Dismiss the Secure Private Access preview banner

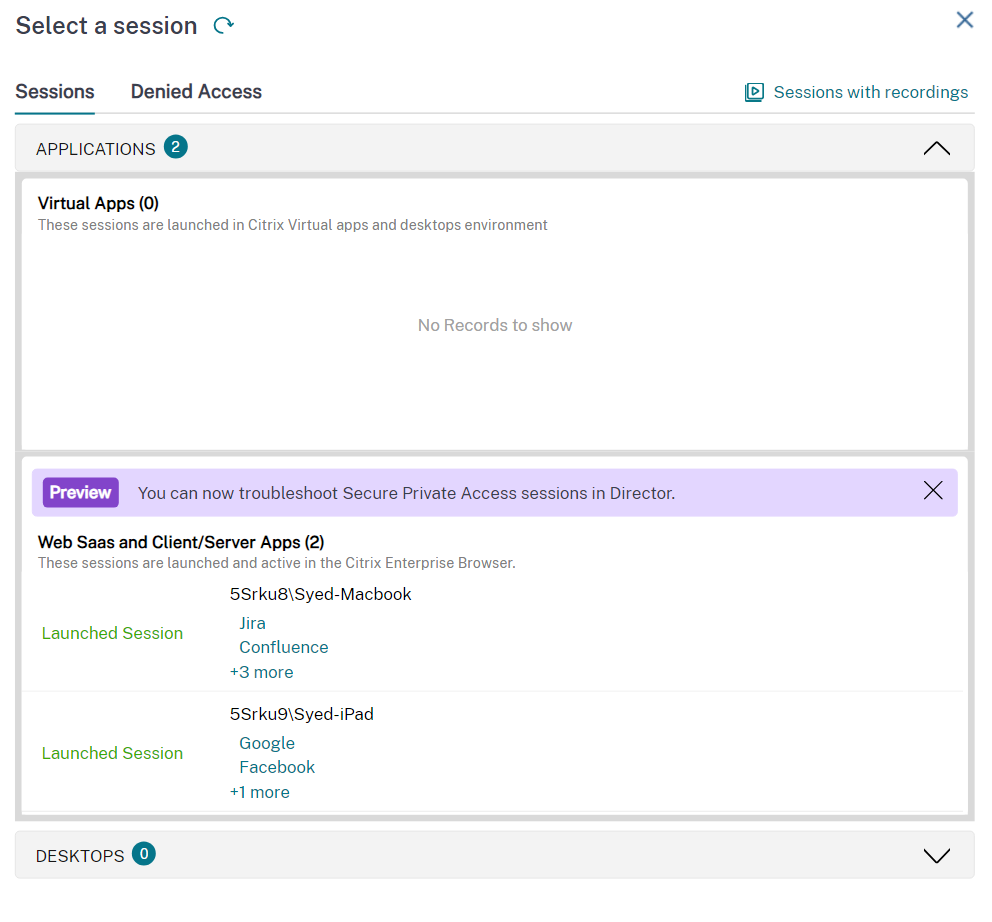pos(933,490)
